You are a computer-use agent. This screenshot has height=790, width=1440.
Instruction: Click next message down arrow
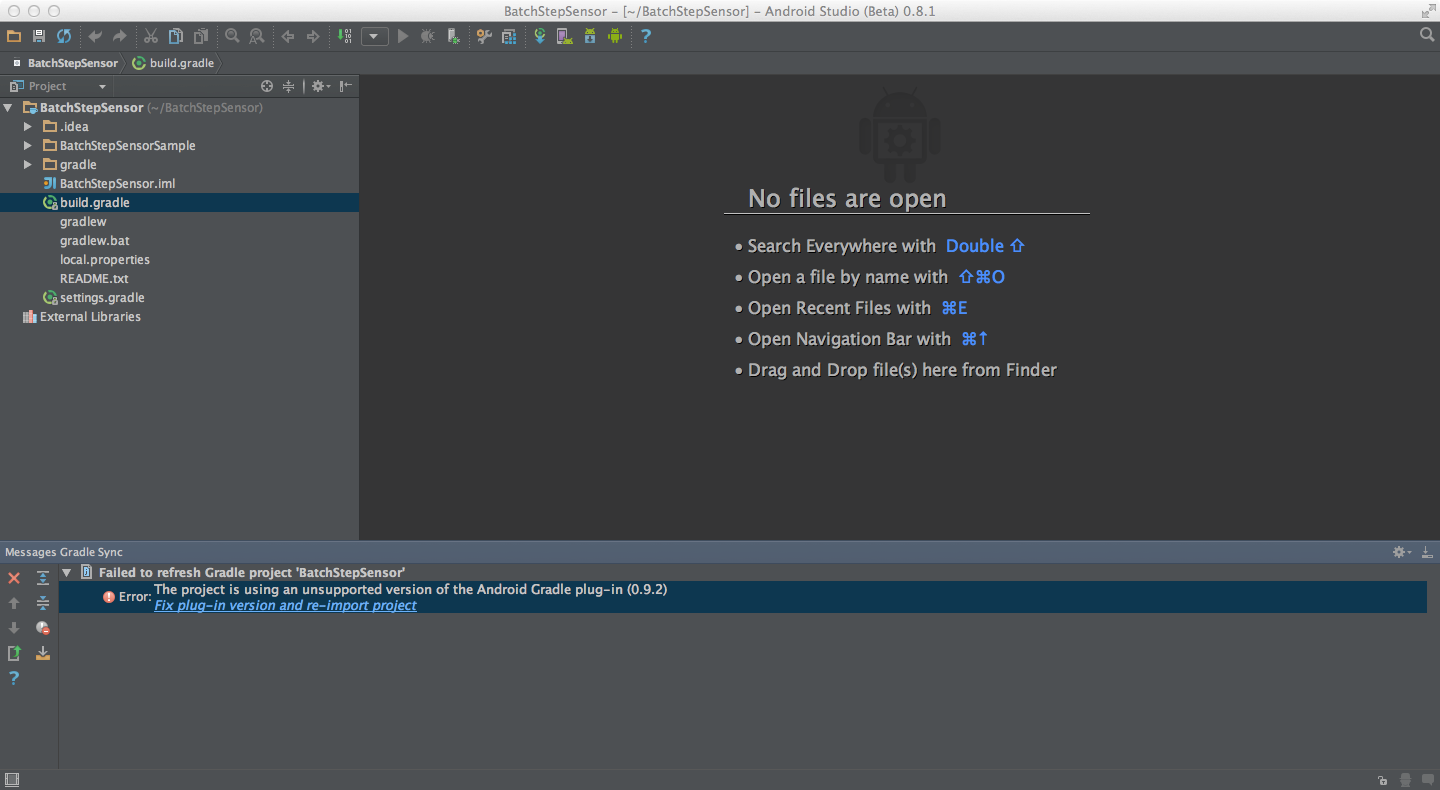[14, 628]
